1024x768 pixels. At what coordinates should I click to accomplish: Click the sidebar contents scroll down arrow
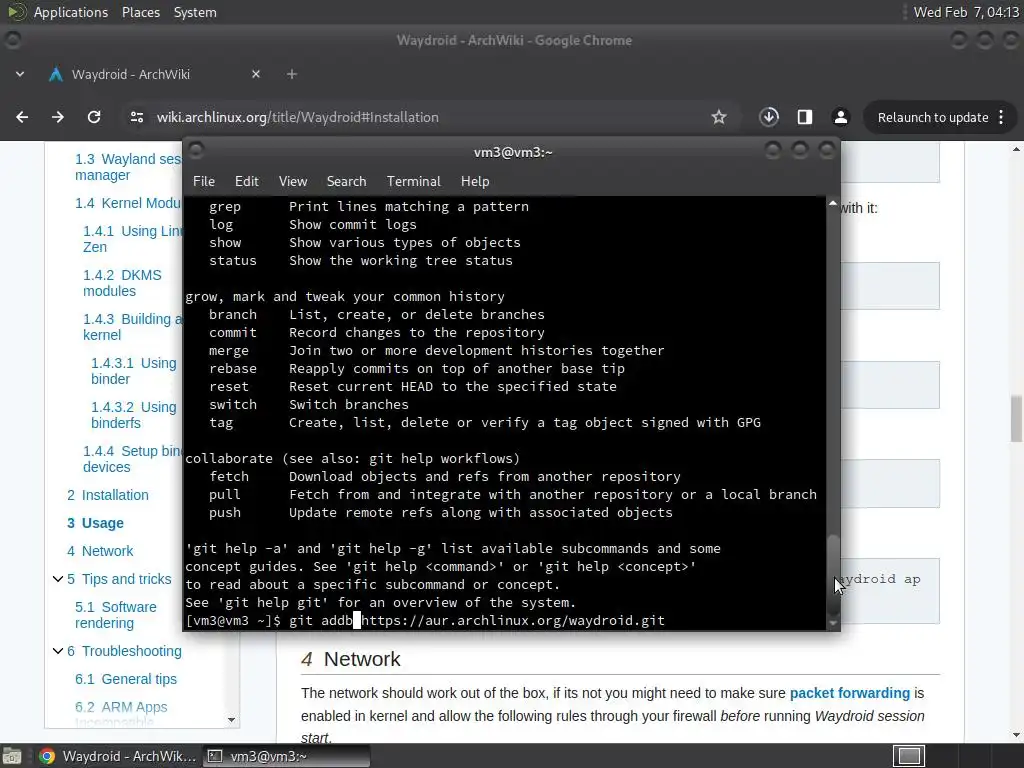coord(231,720)
